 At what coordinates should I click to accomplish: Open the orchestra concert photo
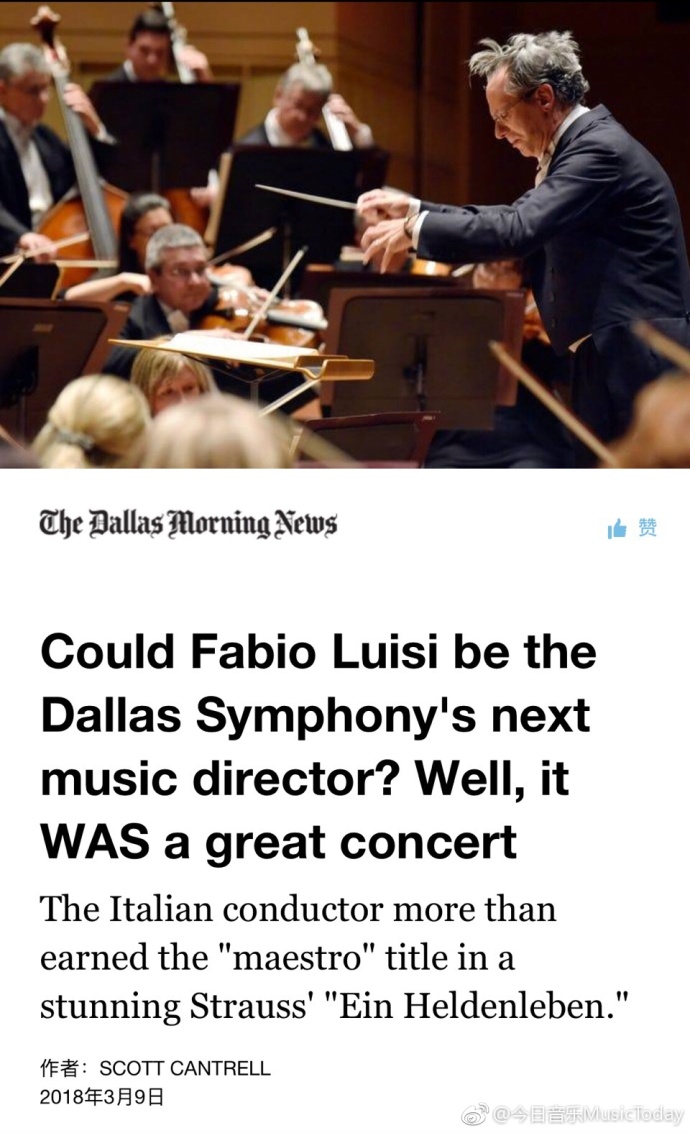pyautogui.click(x=345, y=234)
